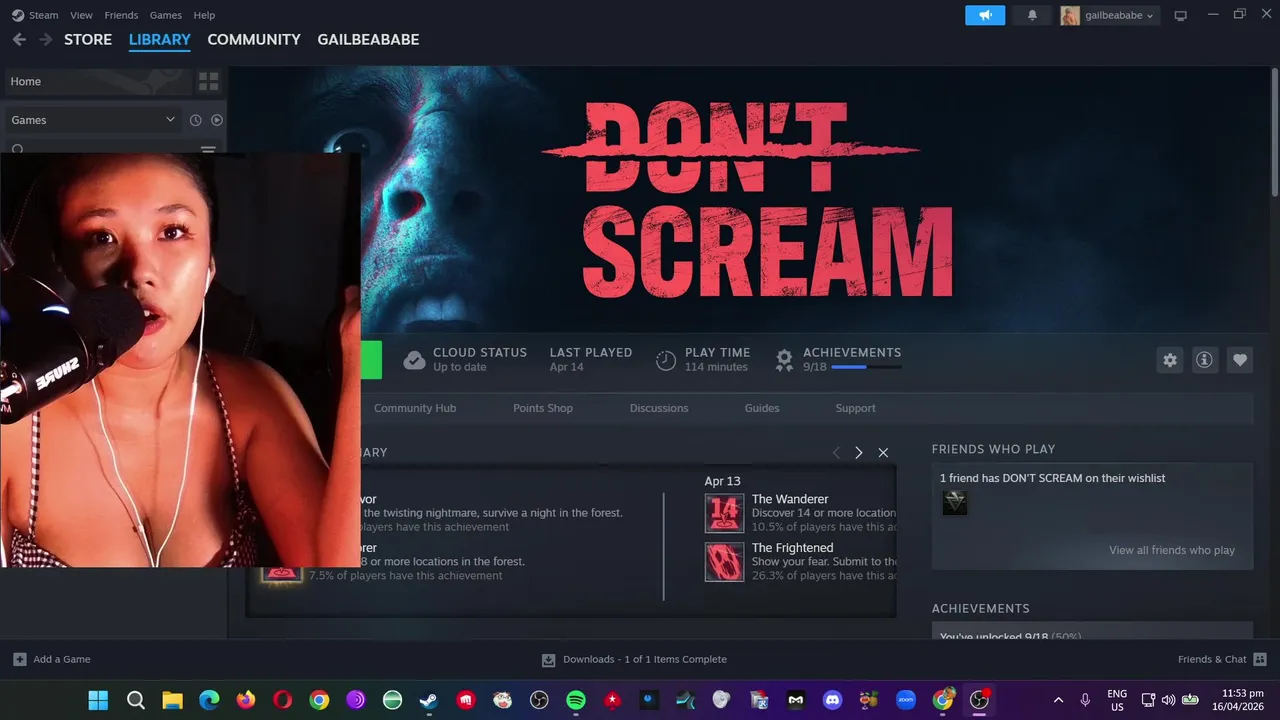The image size is (1280, 720).
Task: Click the plus icon for Add a Game
Action: click(x=20, y=659)
